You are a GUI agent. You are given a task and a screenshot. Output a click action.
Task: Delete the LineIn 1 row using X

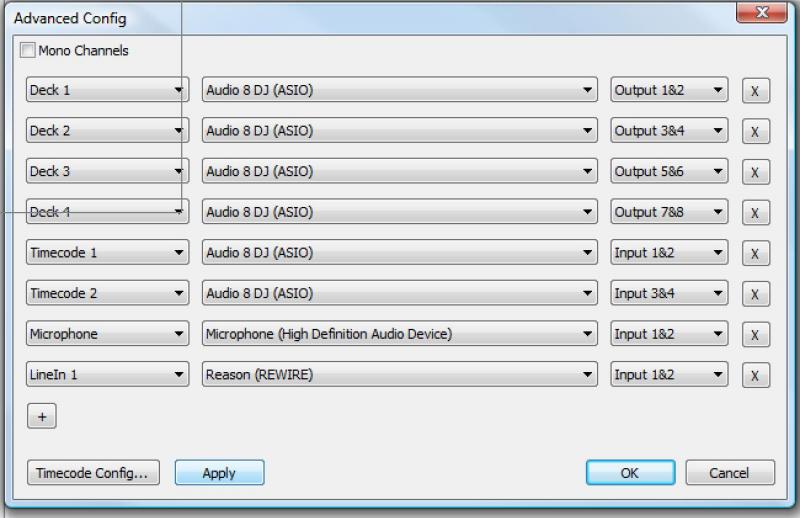coord(755,376)
